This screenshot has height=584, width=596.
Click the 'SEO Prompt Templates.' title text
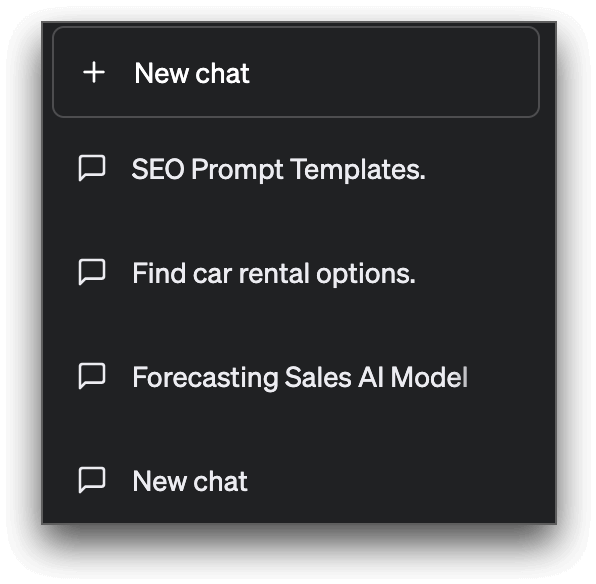click(x=278, y=169)
